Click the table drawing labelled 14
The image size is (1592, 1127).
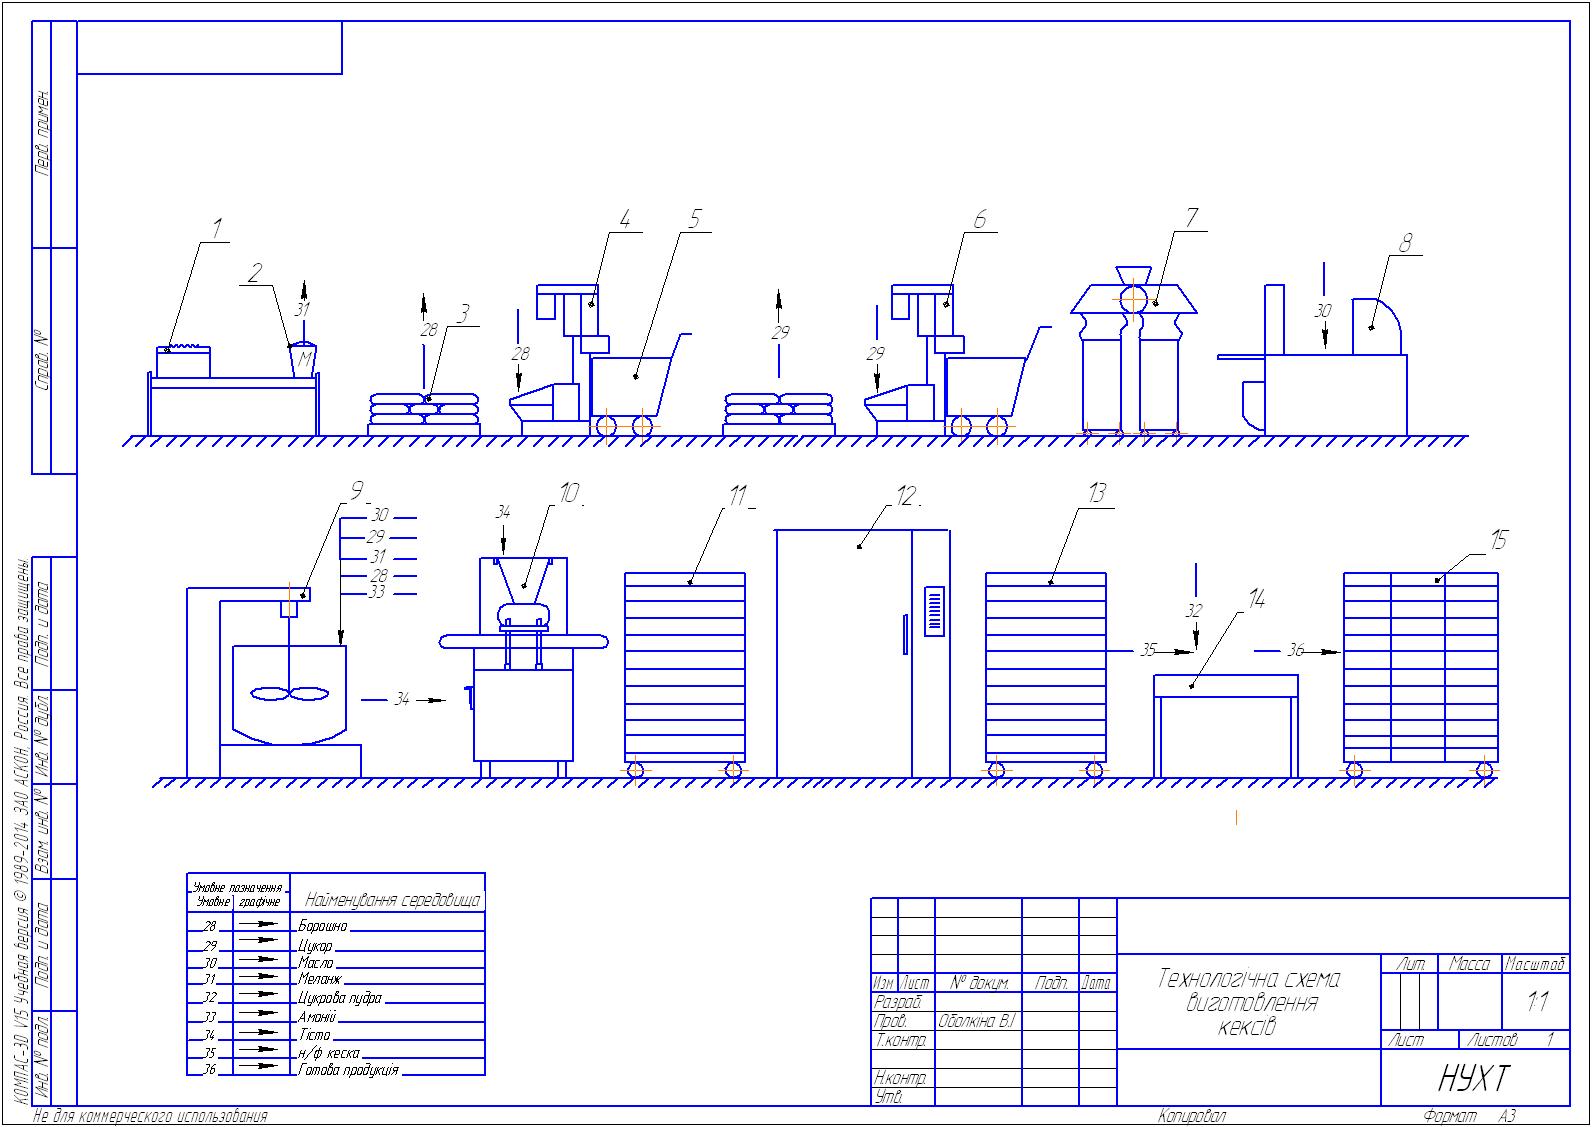pyautogui.click(x=1226, y=725)
